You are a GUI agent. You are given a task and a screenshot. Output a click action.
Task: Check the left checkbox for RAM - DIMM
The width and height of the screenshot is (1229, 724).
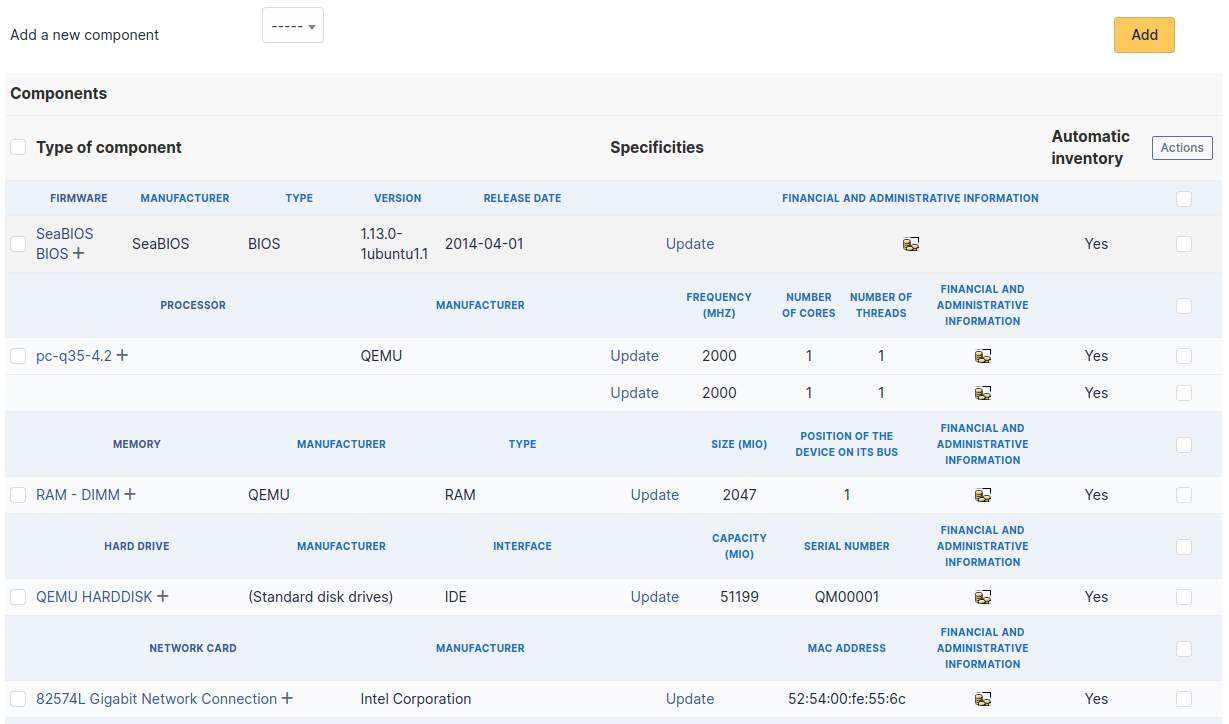coord(18,495)
